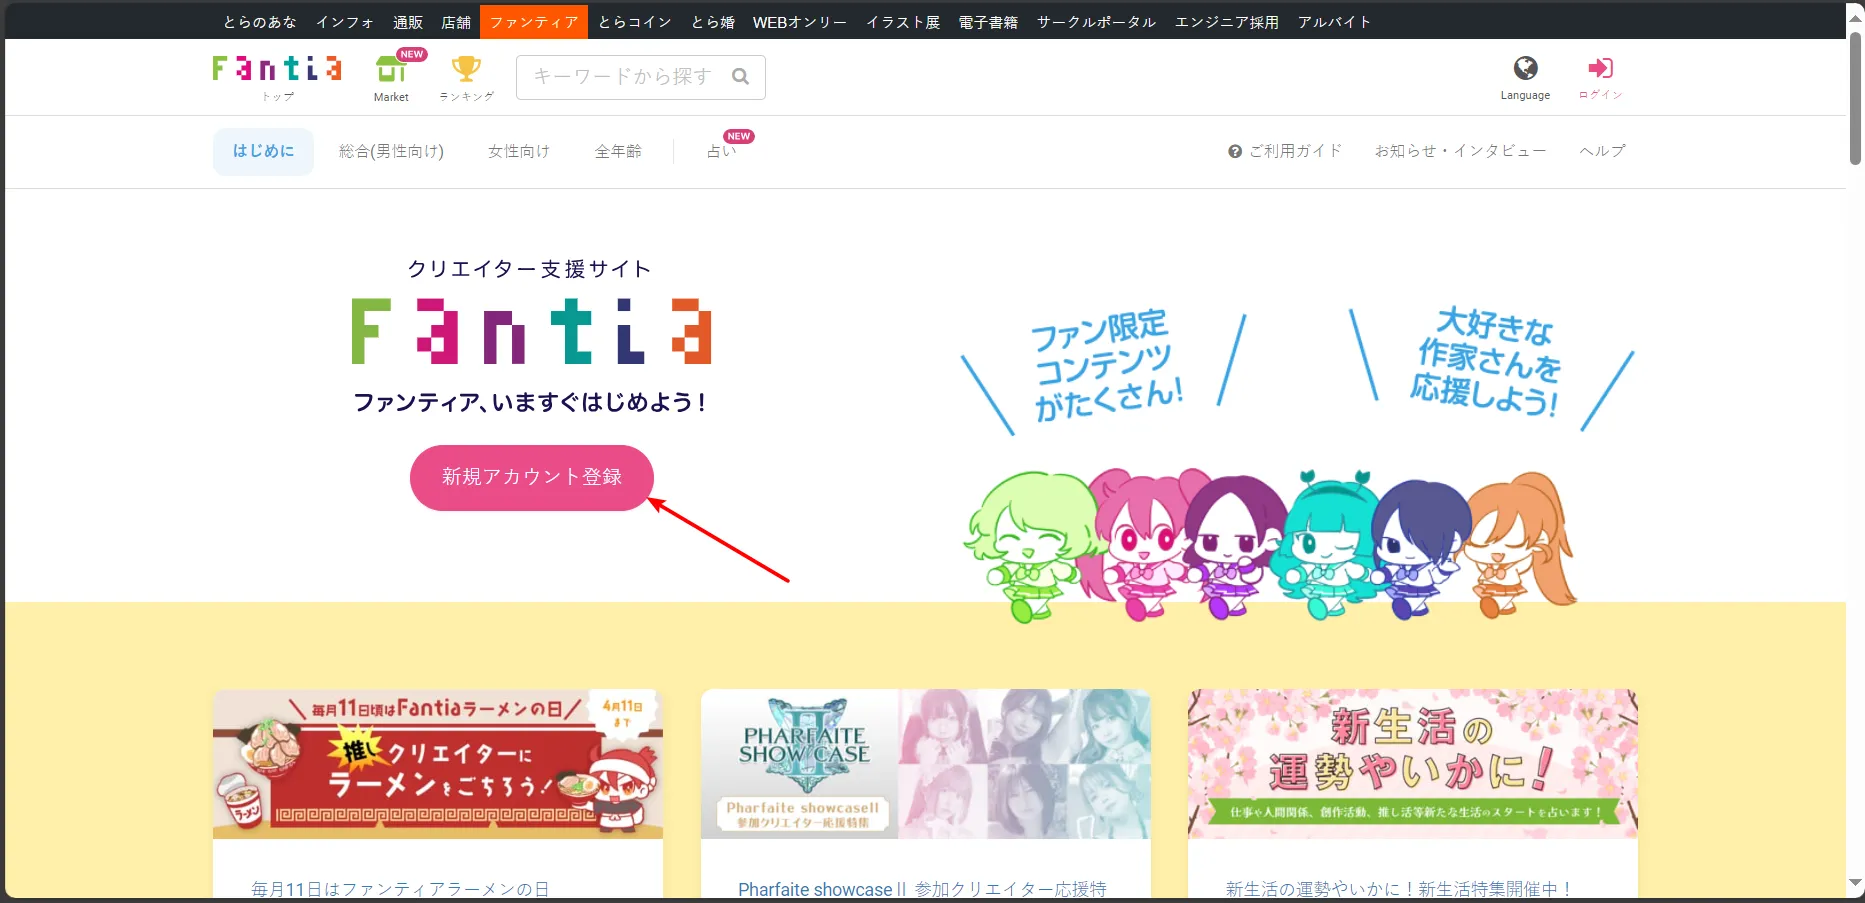The height and width of the screenshot is (903, 1865).
Task: Click the scrollbar down arrow
Action: click(x=1855, y=884)
